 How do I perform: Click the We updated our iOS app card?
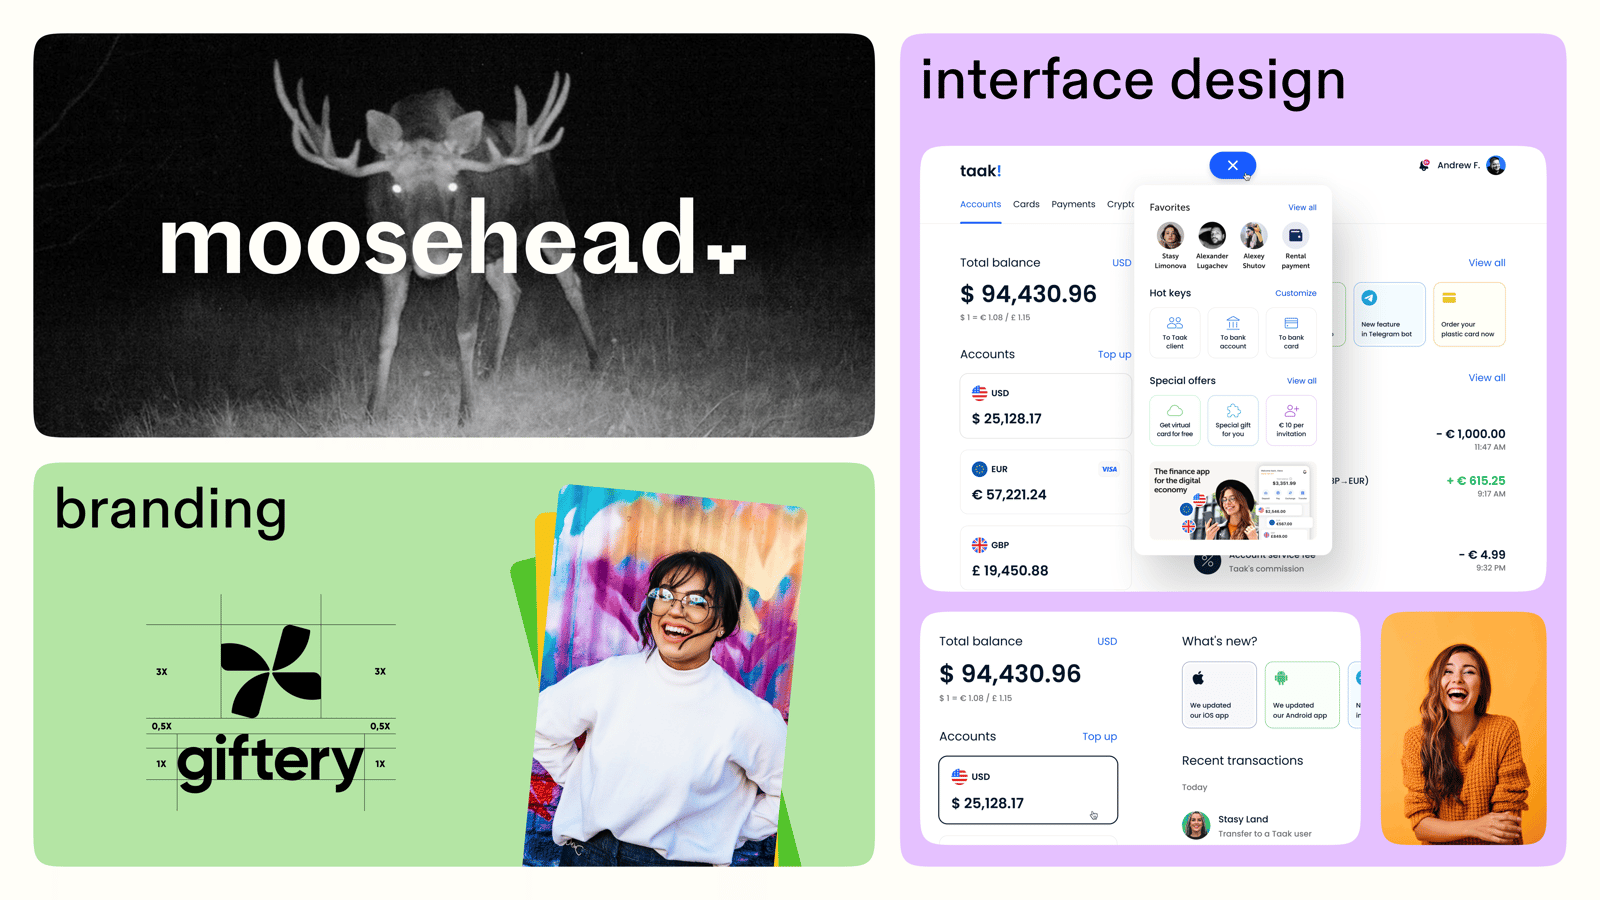click(x=1218, y=694)
